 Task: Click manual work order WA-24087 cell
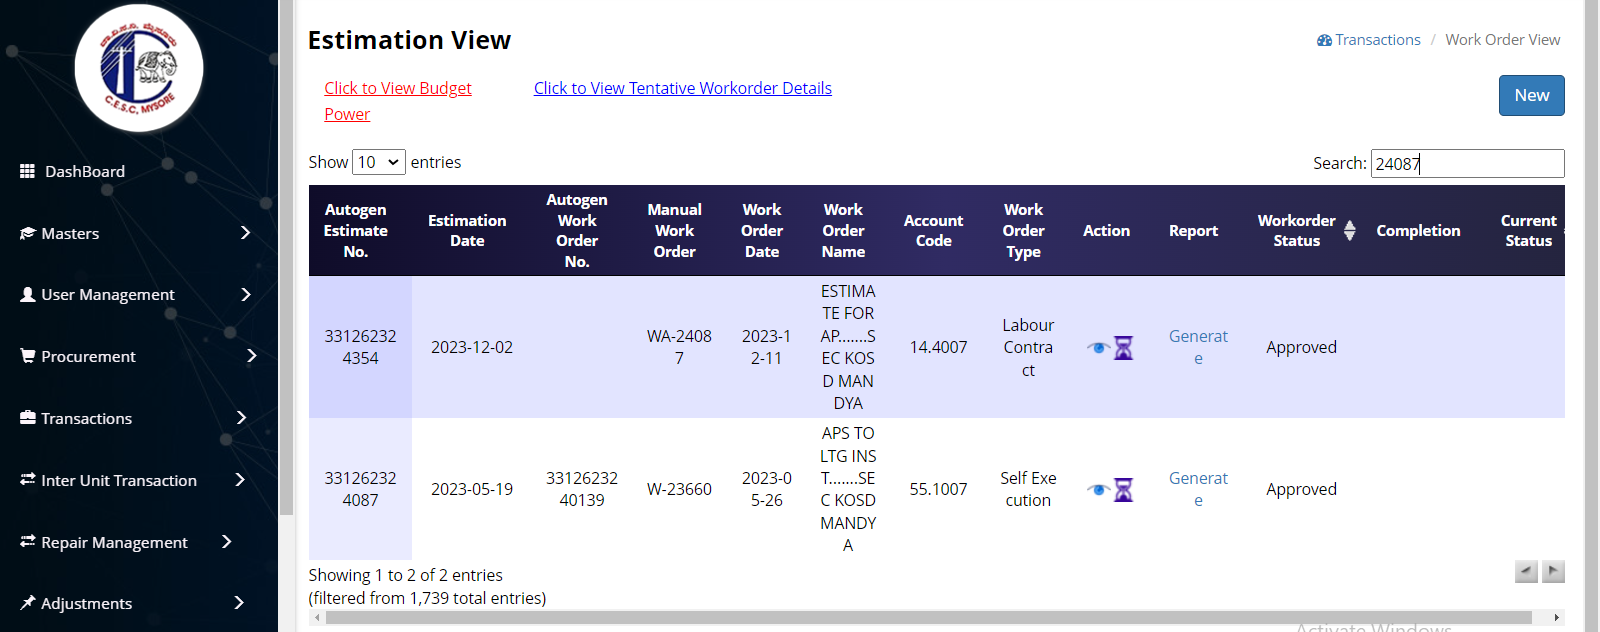679,347
